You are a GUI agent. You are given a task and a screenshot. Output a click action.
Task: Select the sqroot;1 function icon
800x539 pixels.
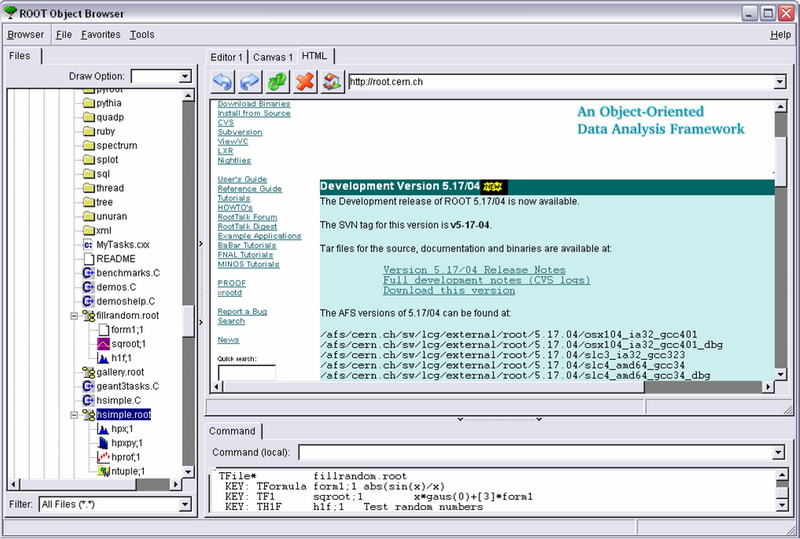103,343
